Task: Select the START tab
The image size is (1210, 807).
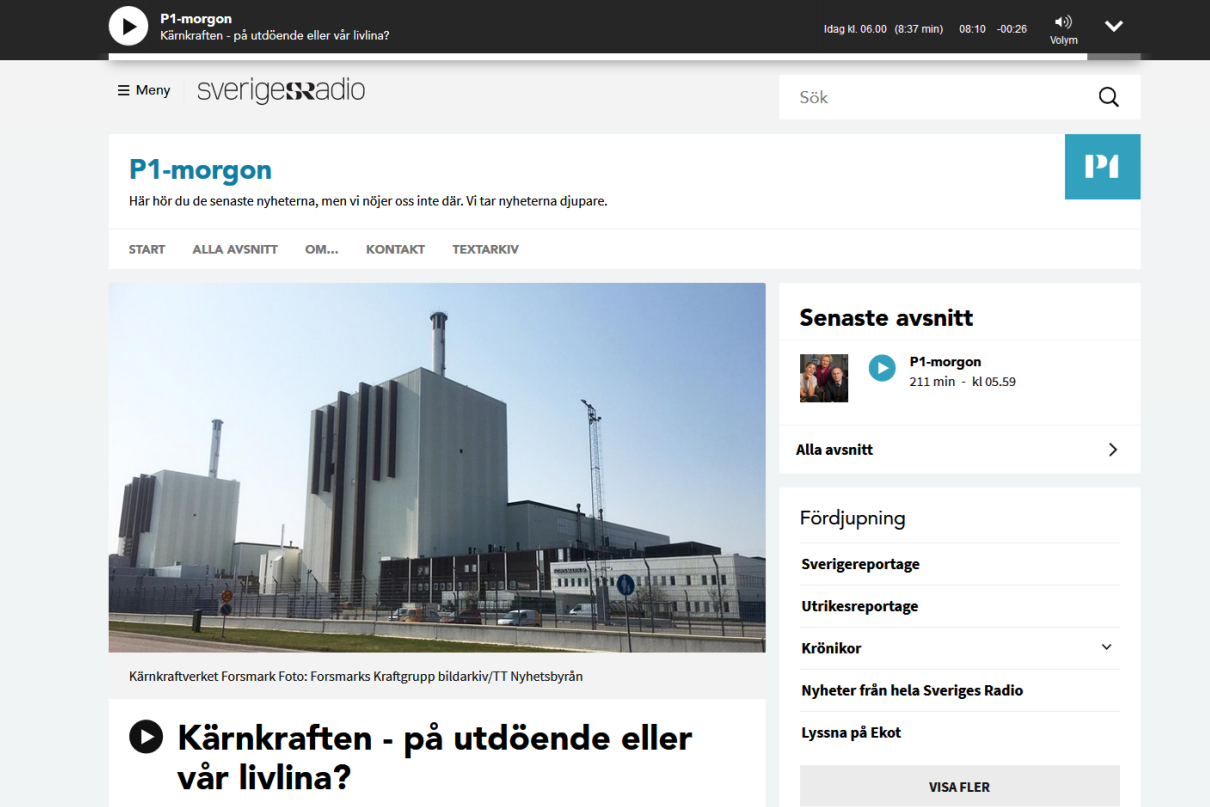Action: 147,249
